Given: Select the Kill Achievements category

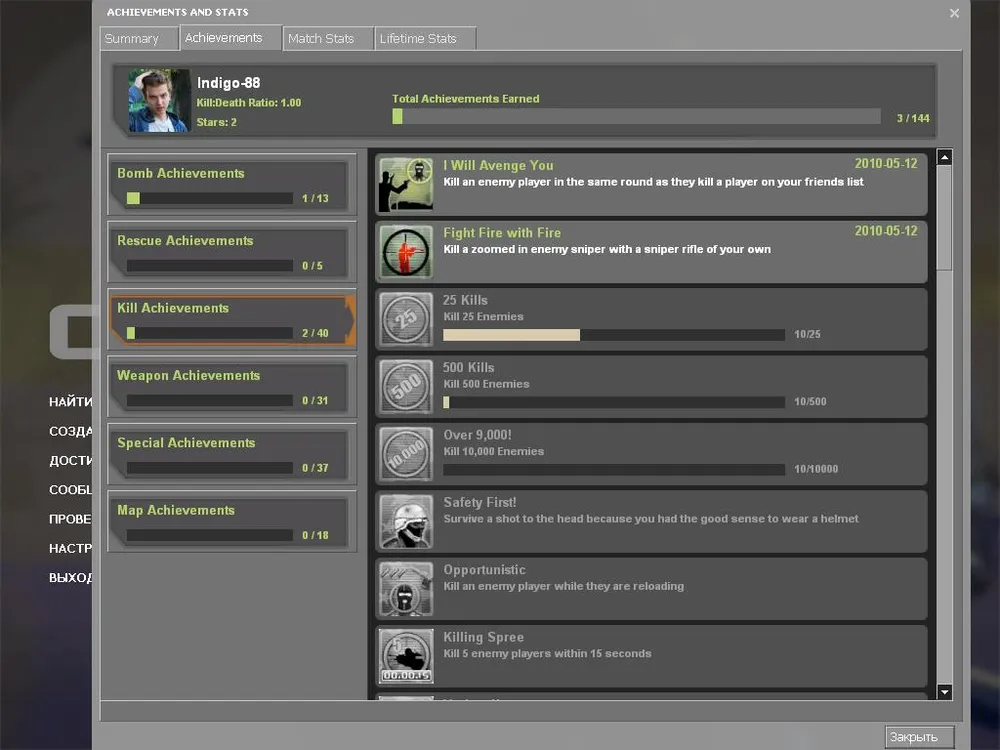Looking at the screenshot, I should (x=232, y=320).
